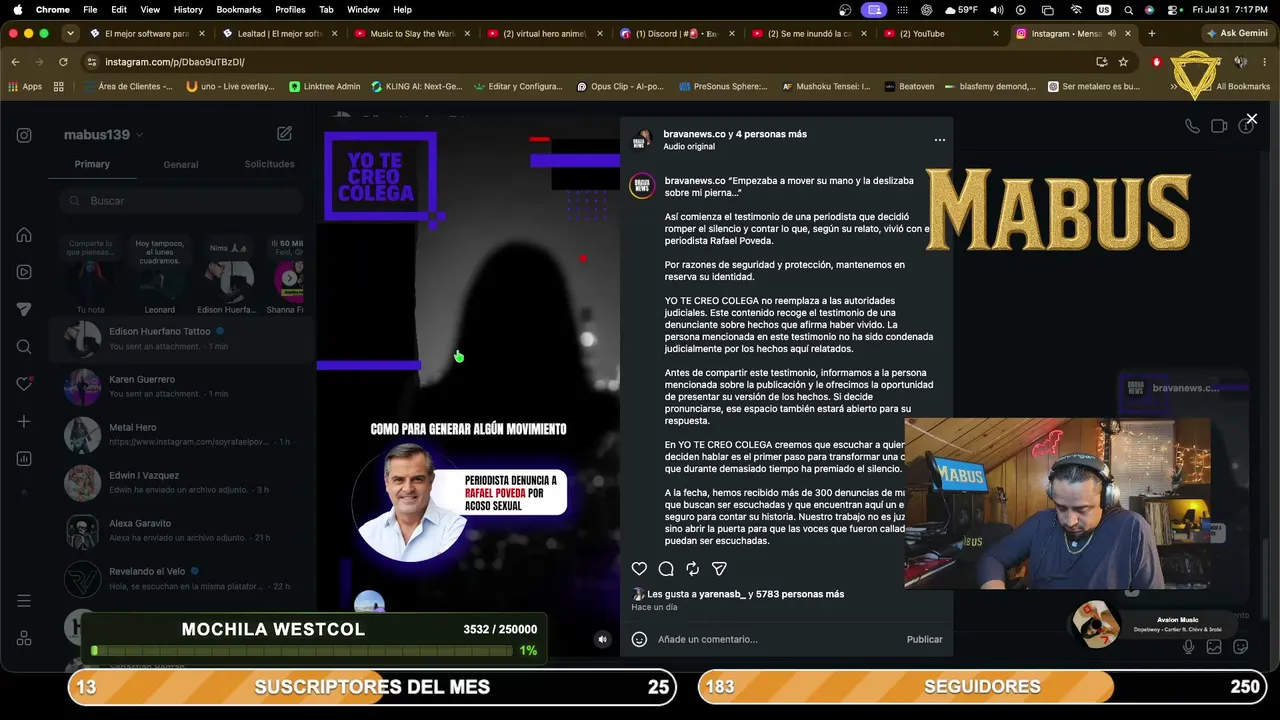
Task: Click the Buscar search field
Action: (x=181, y=201)
